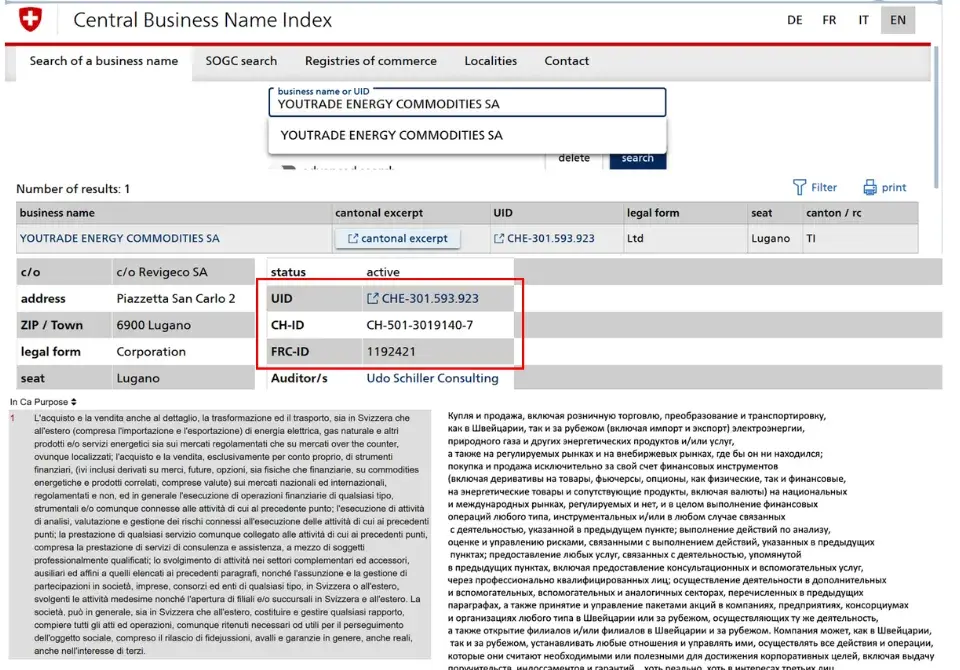Open CHE-301.593.923 link in results row
Image resolution: width=960 pixels, height=670 pixels.
tap(550, 238)
